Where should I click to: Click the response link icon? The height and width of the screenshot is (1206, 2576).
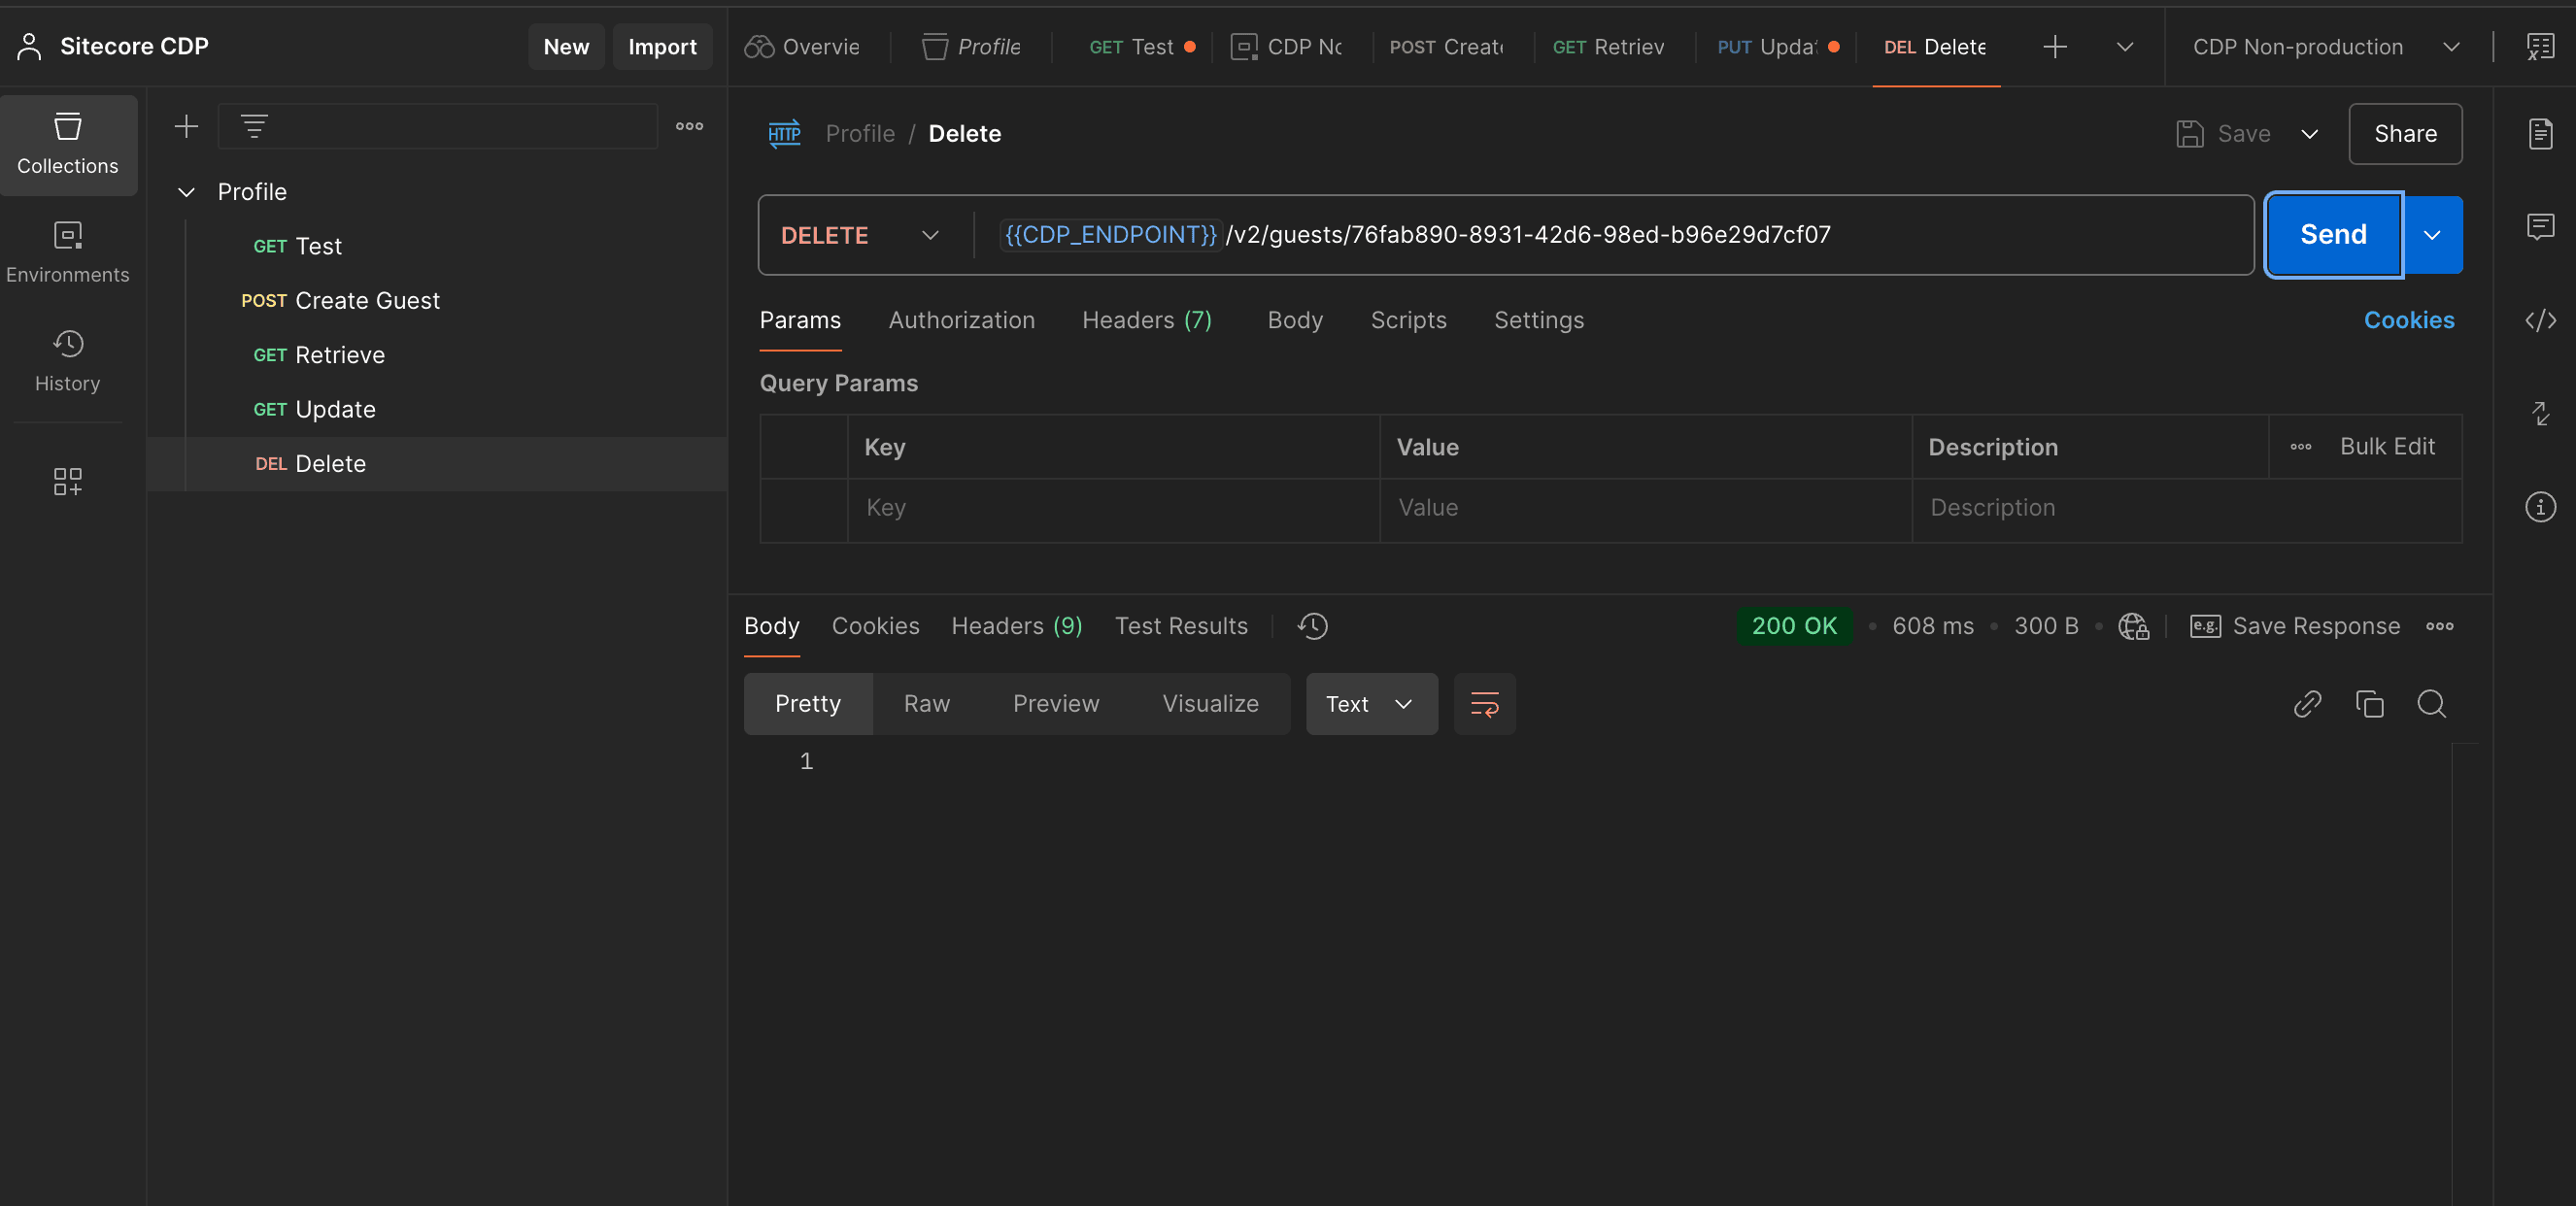2307,704
